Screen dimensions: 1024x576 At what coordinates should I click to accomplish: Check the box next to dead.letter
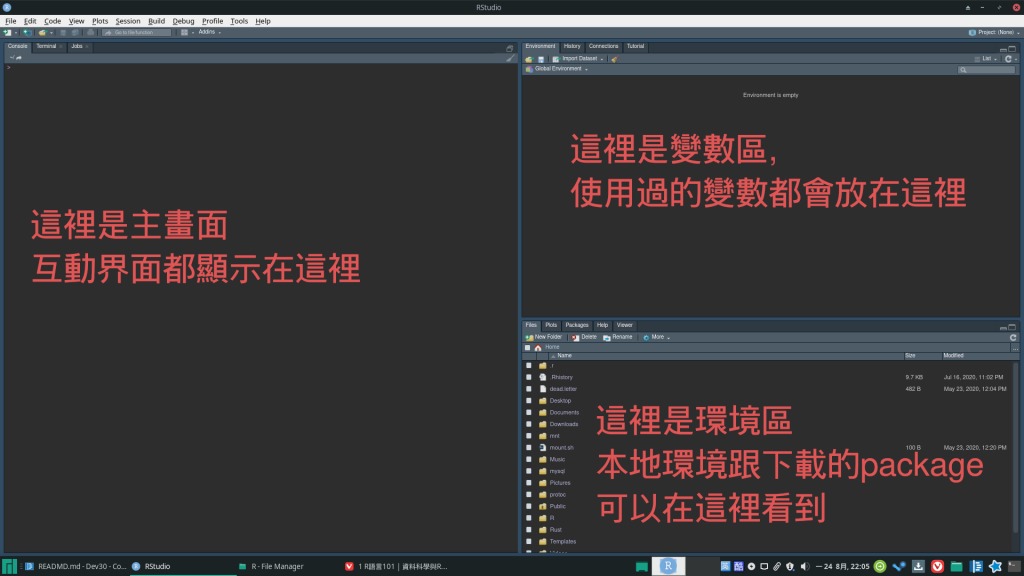[x=529, y=389]
